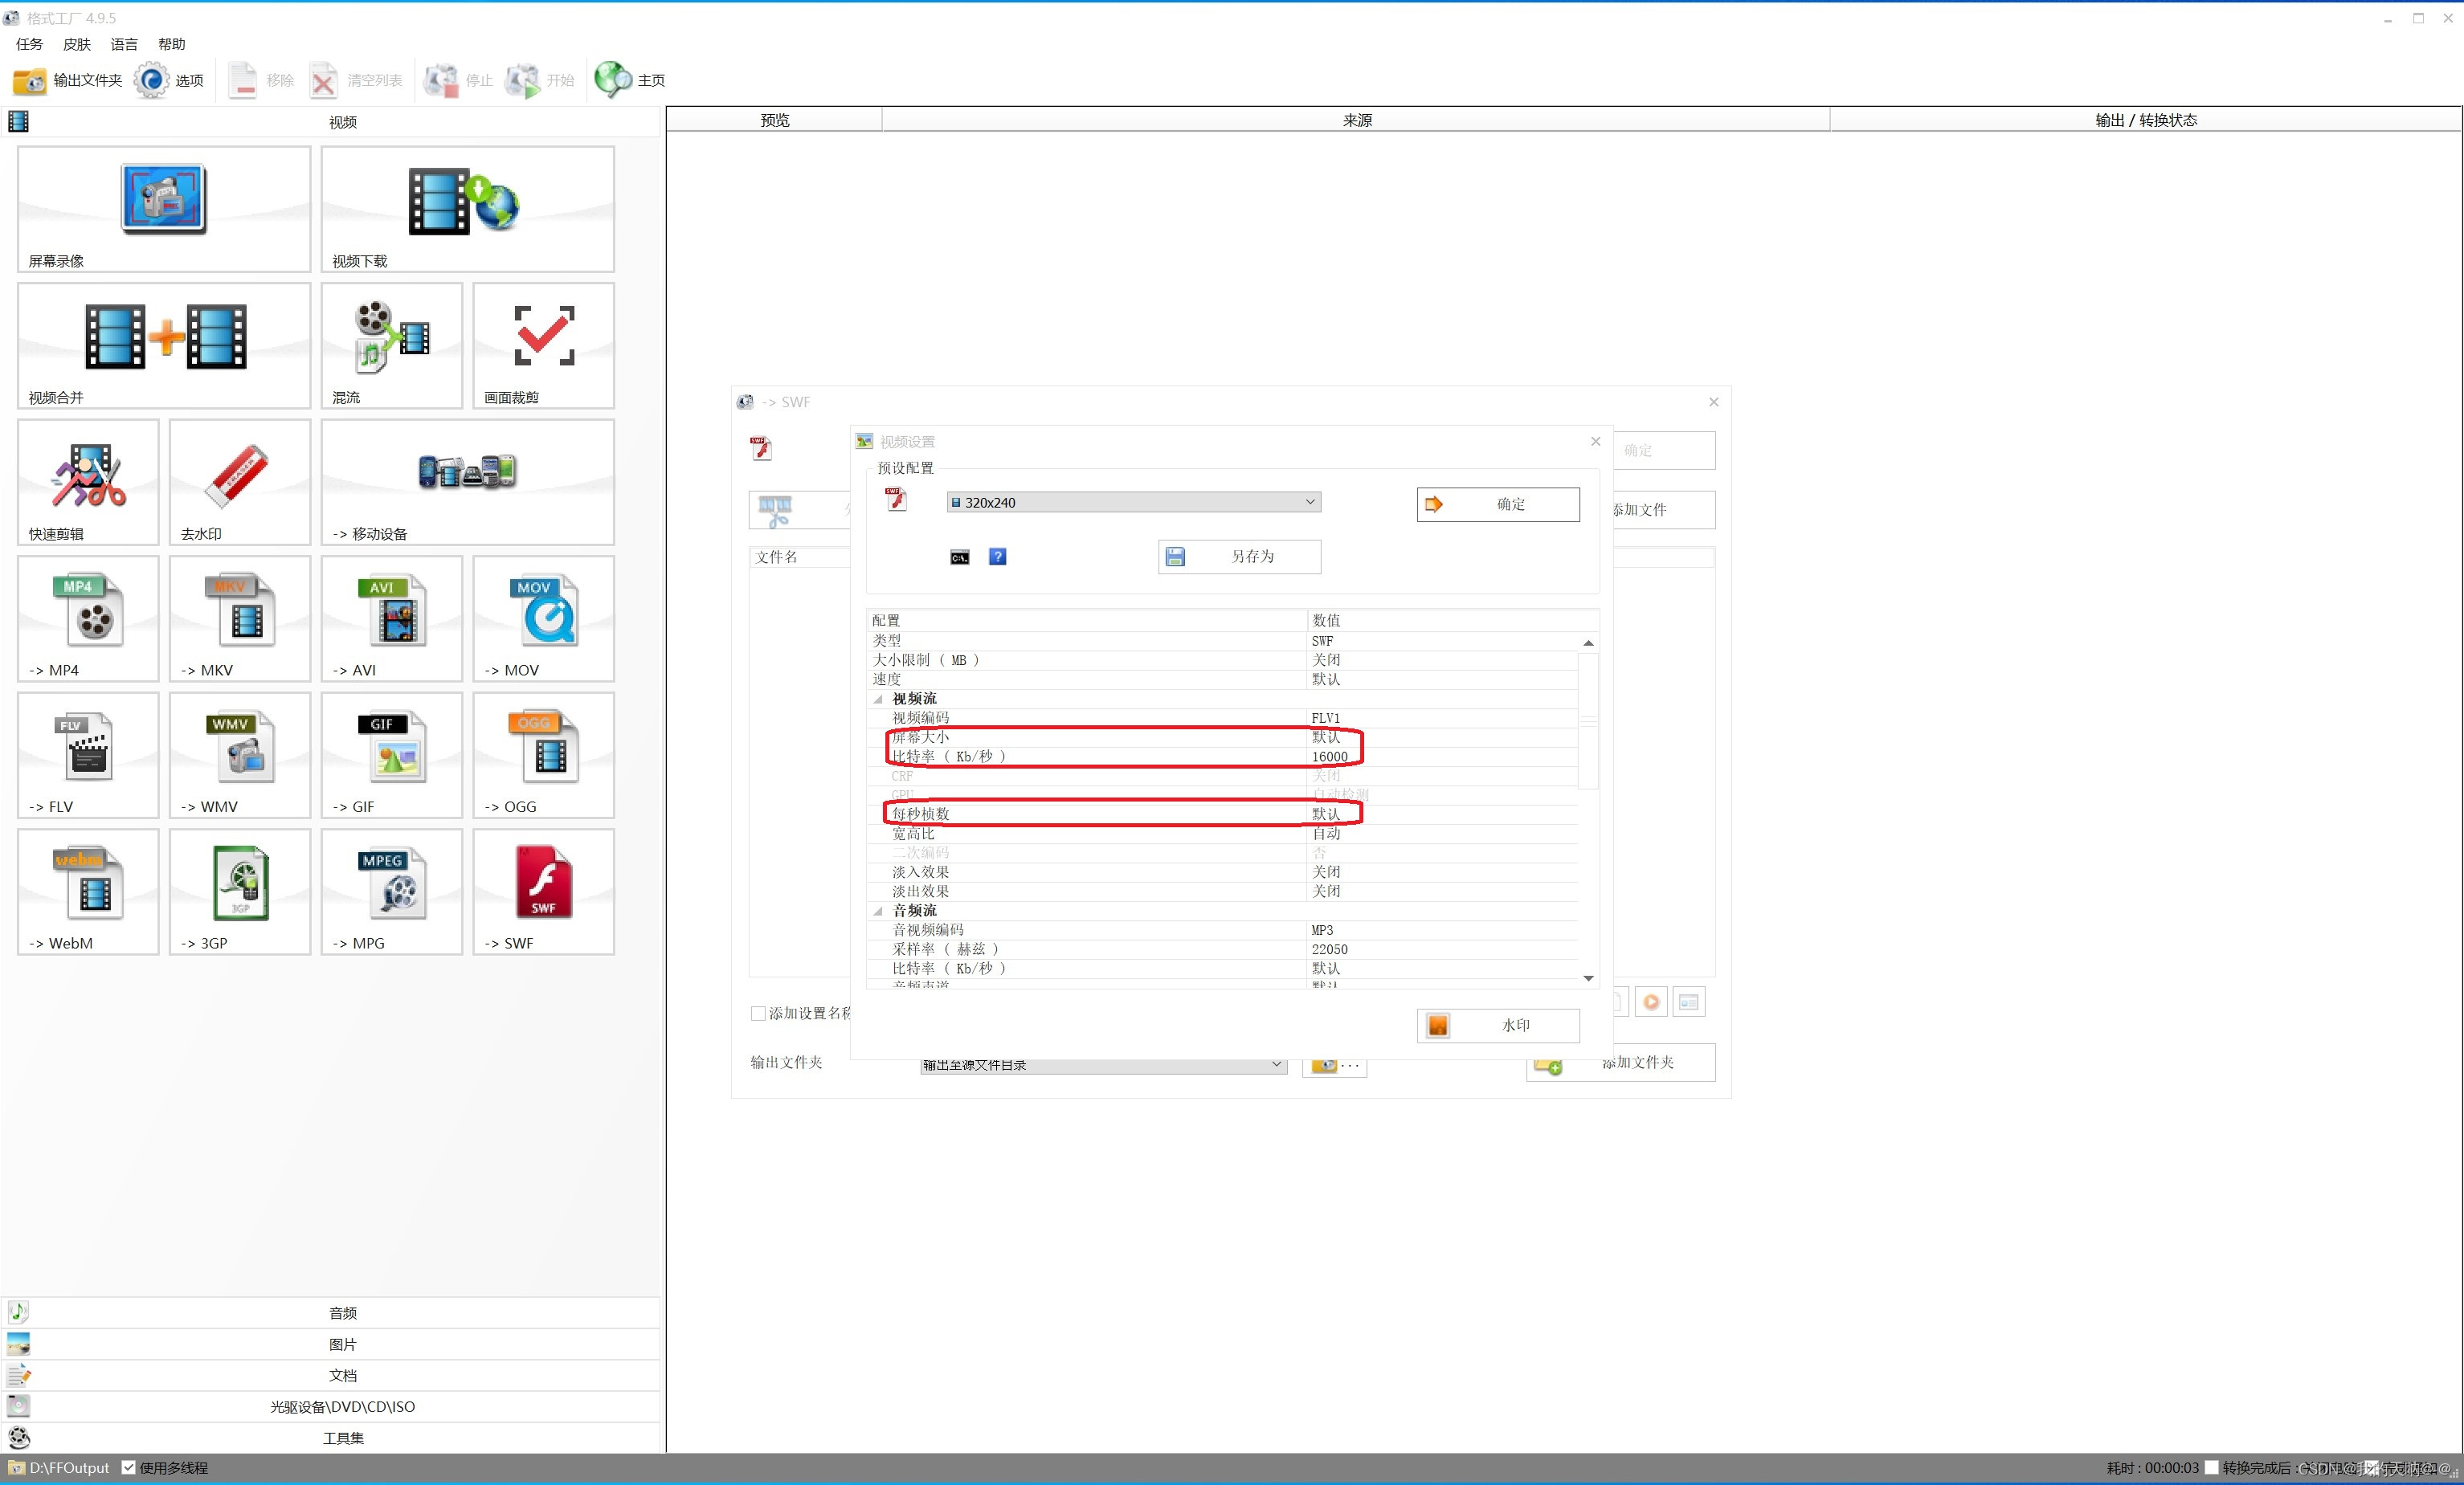2464x1485 pixels.
Task: Select the -> MP4 conversion icon
Action: tap(88, 618)
